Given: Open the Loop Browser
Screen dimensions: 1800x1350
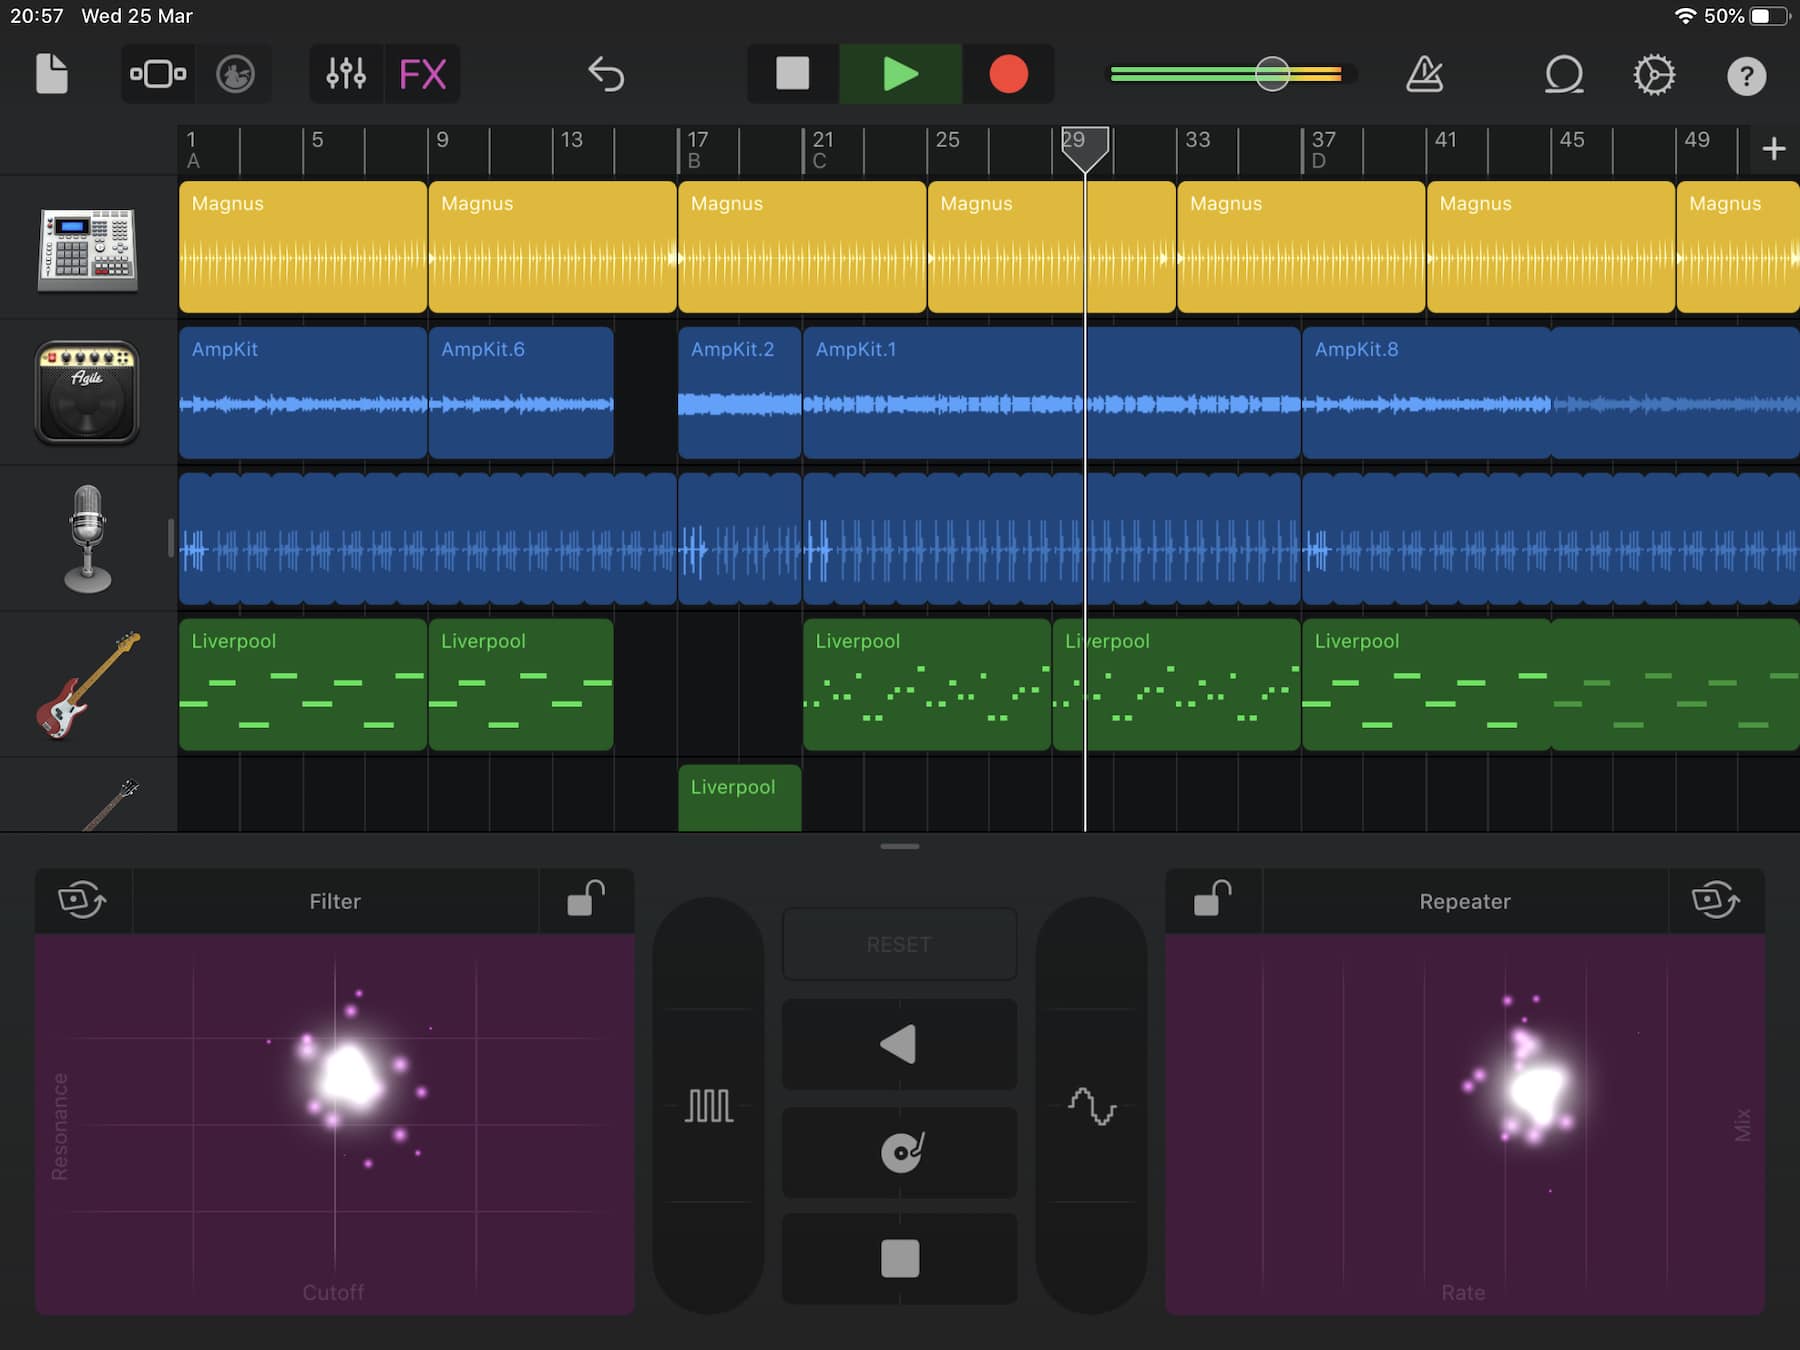Looking at the screenshot, I should coord(1564,74).
